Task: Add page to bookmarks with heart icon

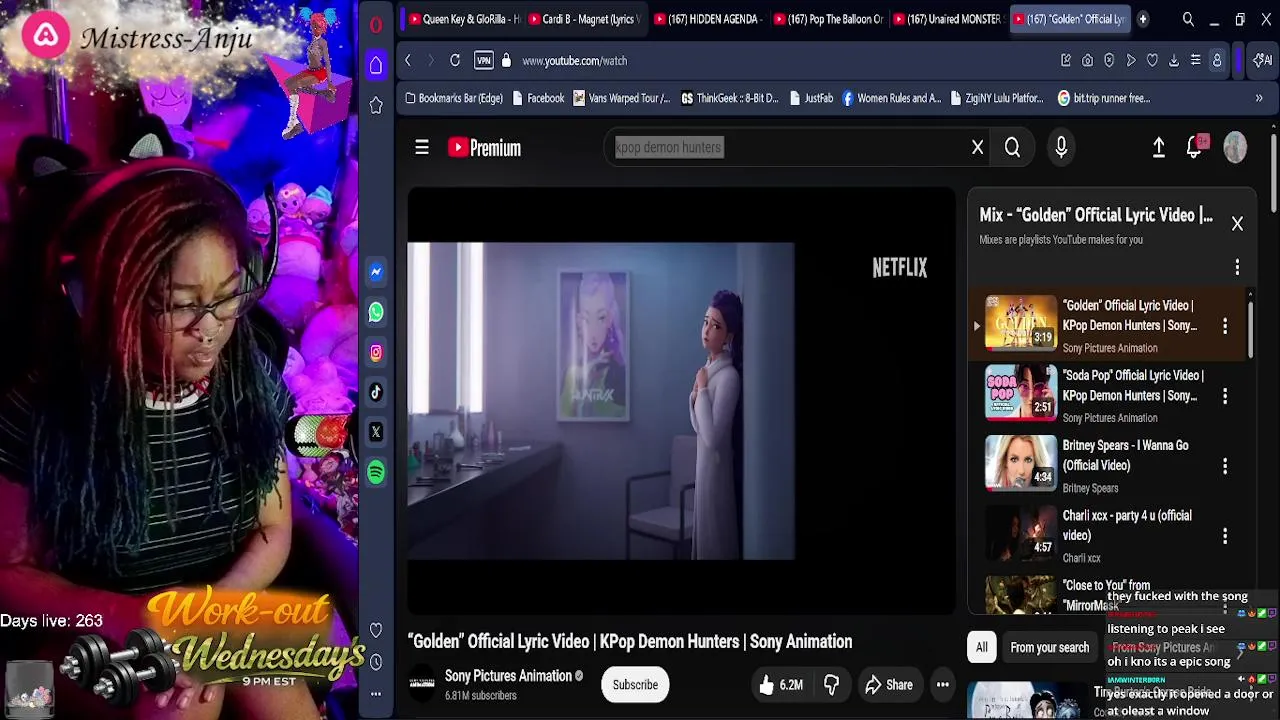Action: point(1152,61)
